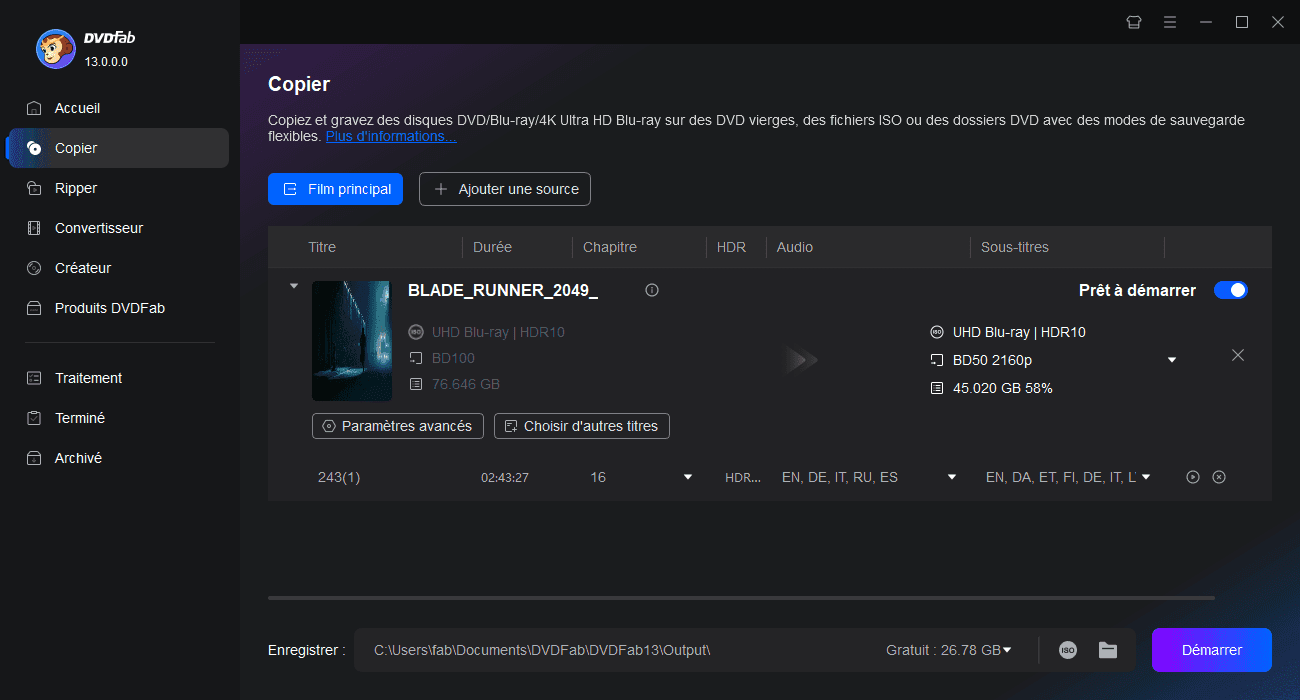Click Choisir d'autres titres button
1300x700 pixels.
582,426
